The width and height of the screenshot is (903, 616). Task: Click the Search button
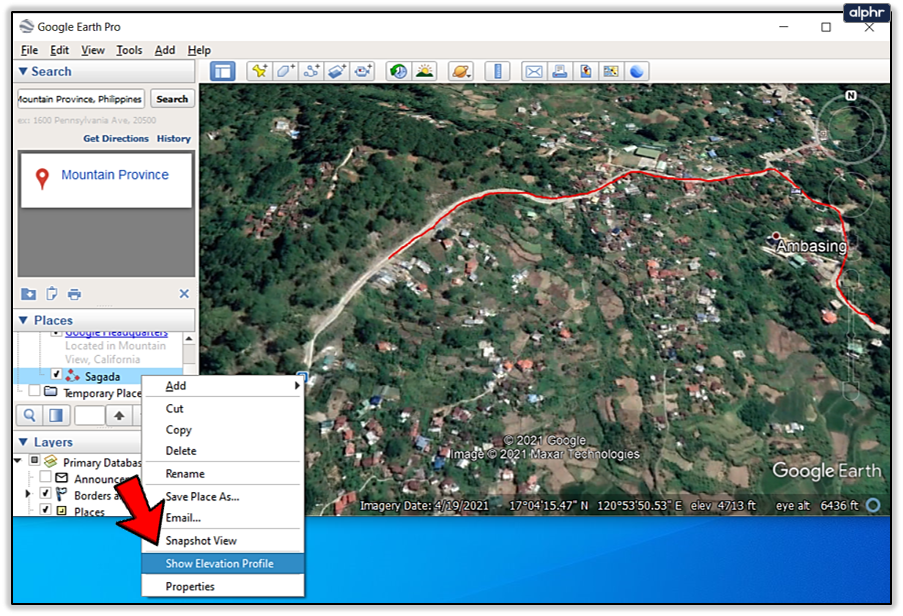tap(172, 99)
